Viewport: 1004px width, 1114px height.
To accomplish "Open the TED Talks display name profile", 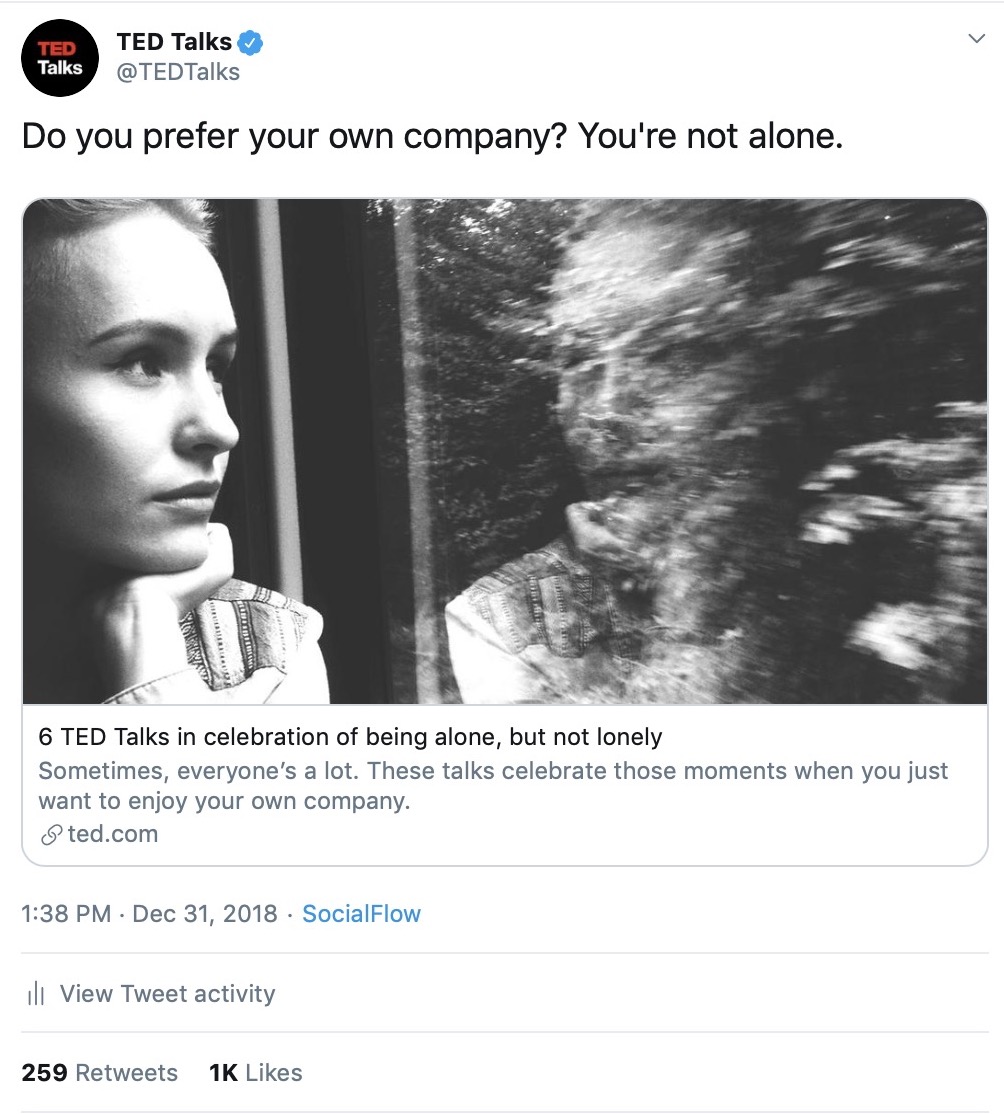I will pos(174,42).
